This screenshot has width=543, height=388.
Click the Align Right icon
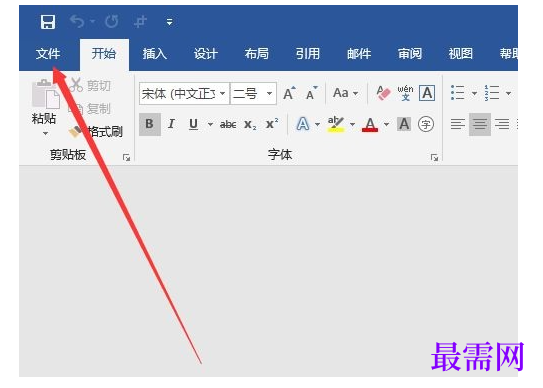pyautogui.click(x=502, y=124)
